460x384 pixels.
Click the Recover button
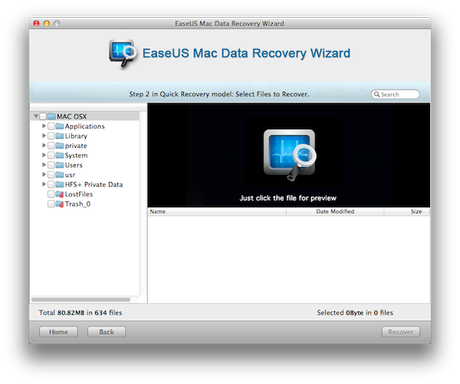tap(400, 332)
